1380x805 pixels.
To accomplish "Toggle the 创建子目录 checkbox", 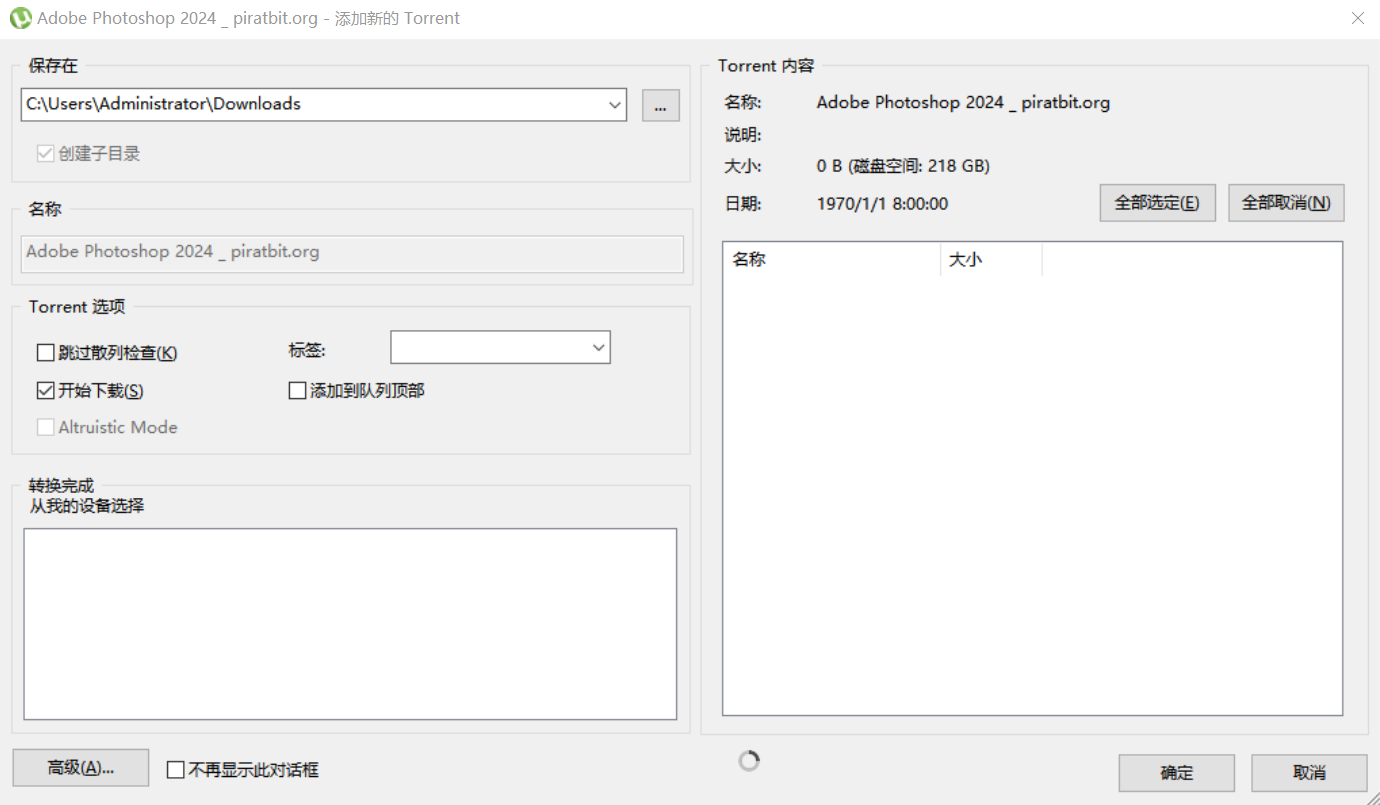I will click(x=45, y=154).
